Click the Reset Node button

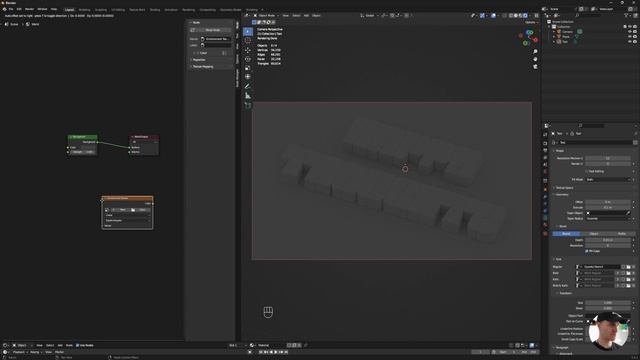click(x=211, y=30)
